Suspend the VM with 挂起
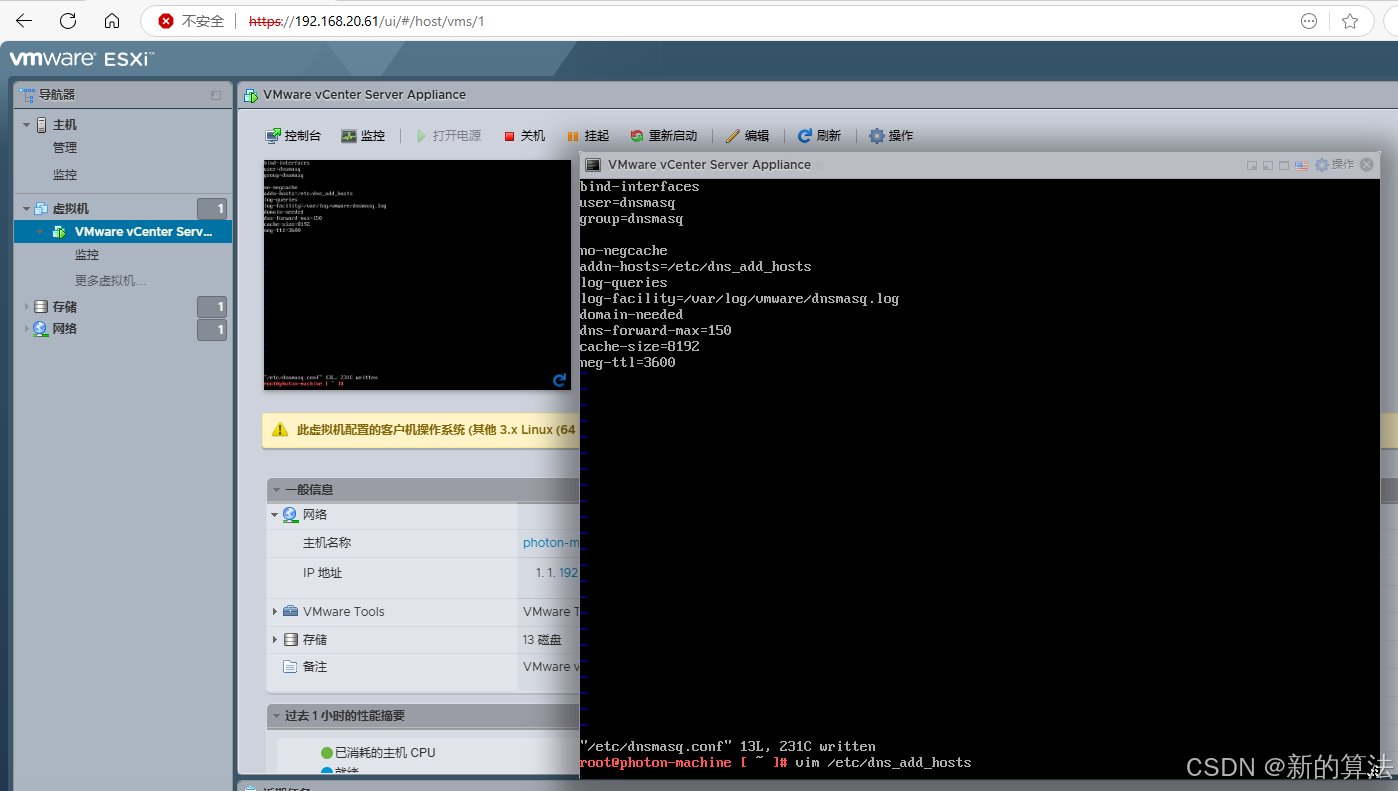This screenshot has width=1398, height=791. [588, 136]
